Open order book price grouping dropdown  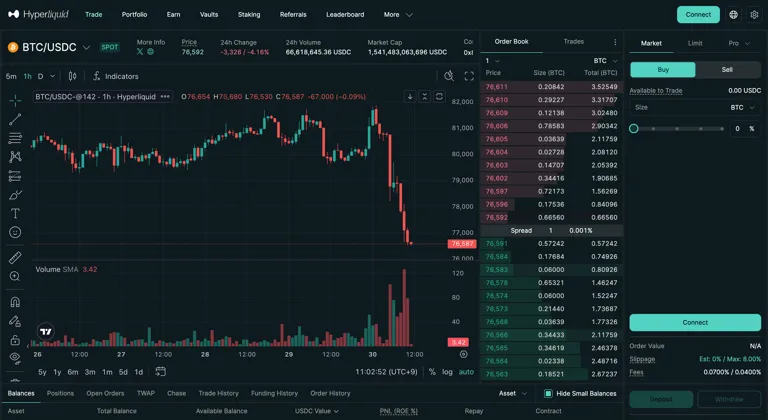[x=492, y=61]
